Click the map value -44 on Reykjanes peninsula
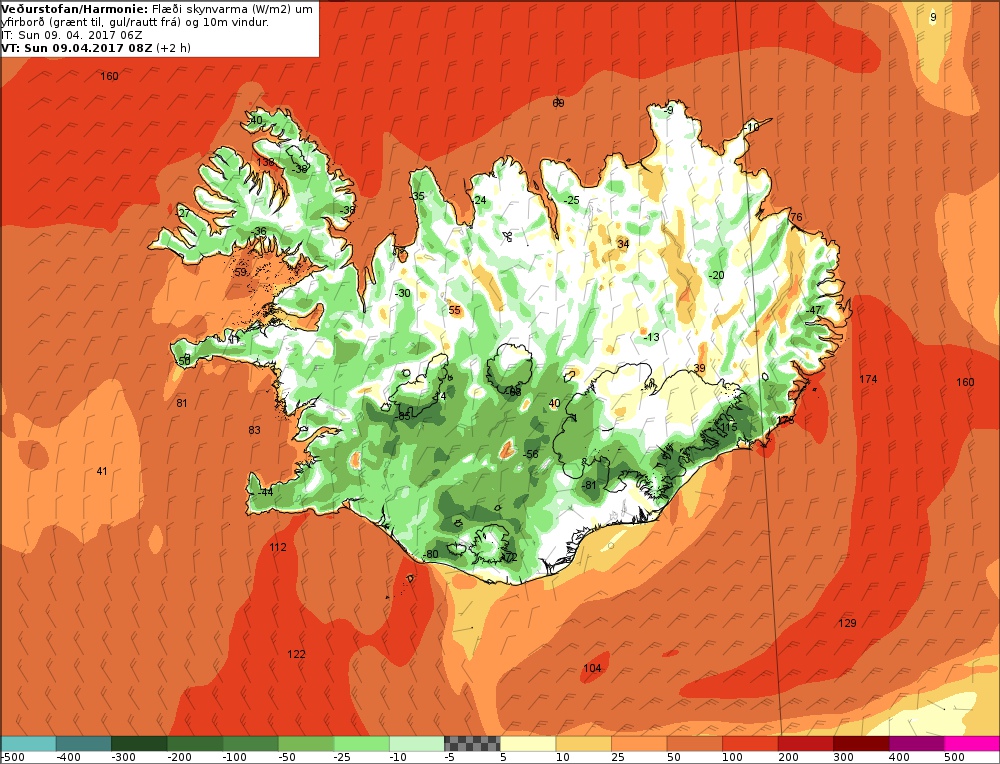Image resolution: width=1000 pixels, height=764 pixels. coord(265,492)
